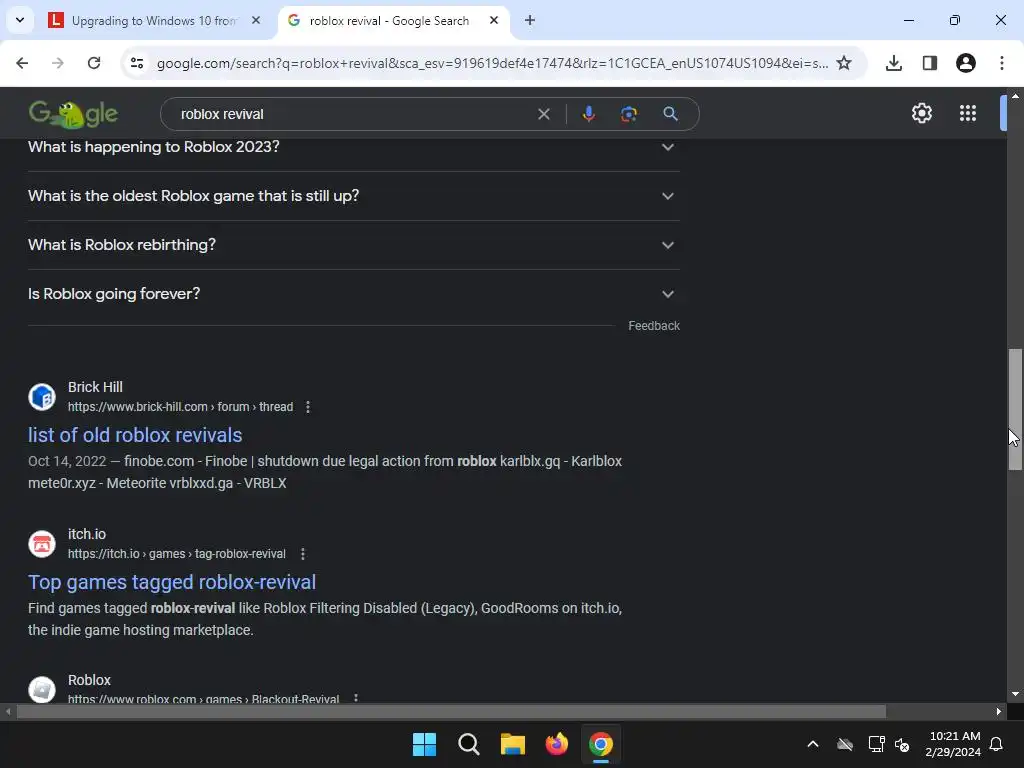Open the Chrome profile menu
Image resolution: width=1024 pixels, height=768 pixels.
pyautogui.click(x=966, y=63)
